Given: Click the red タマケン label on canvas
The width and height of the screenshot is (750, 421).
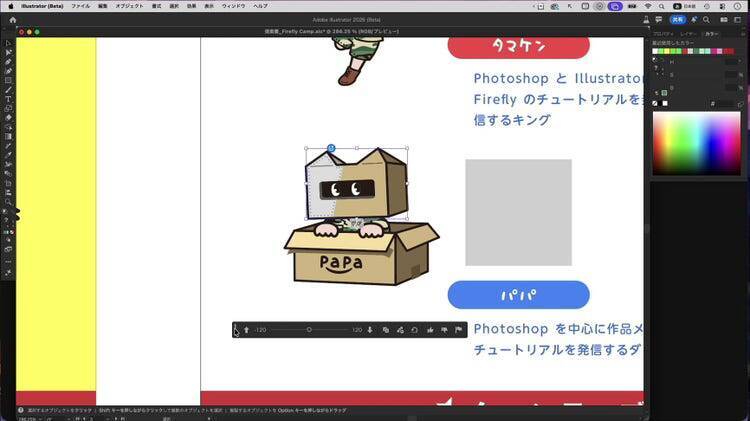Looking at the screenshot, I should click(518, 46).
